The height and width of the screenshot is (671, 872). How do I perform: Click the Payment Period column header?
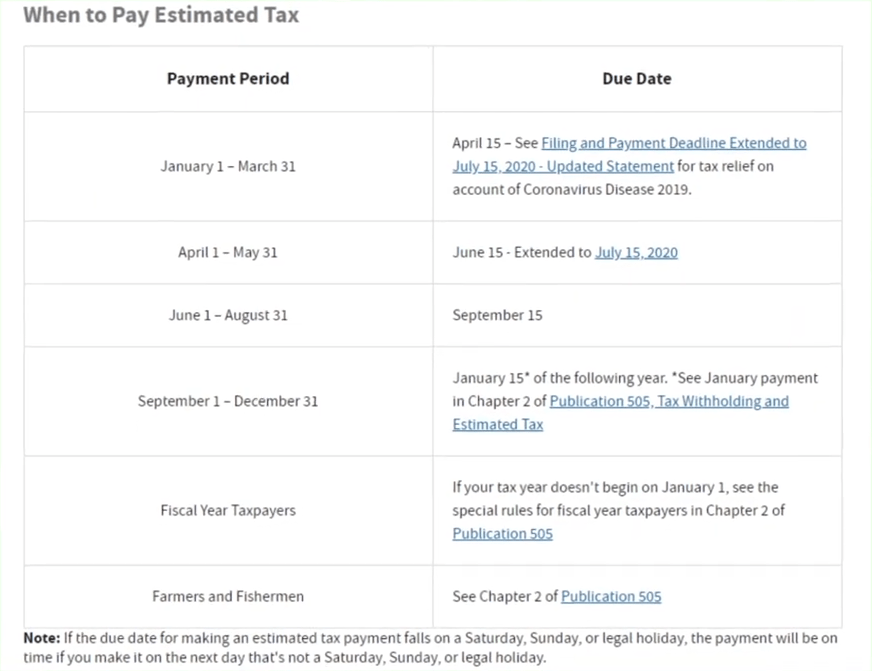[x=228, y=78]
